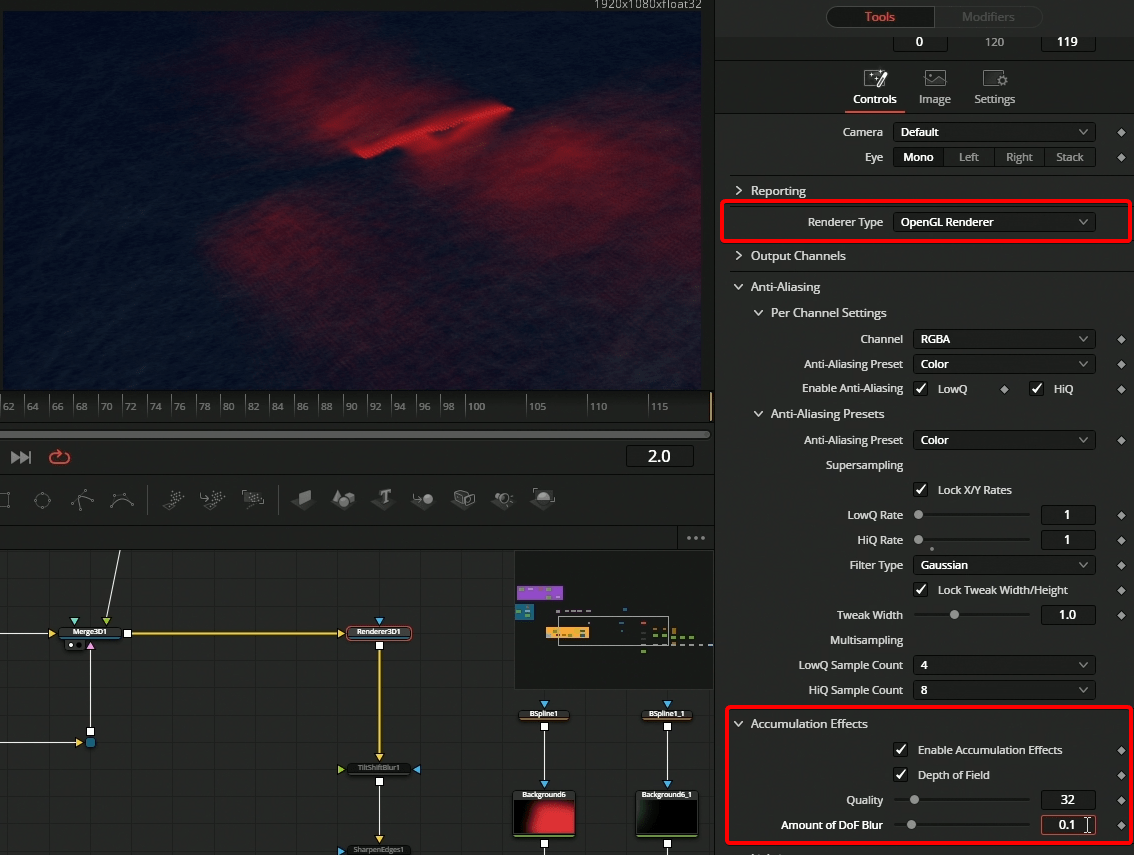Select the TiltShiftBlur1 node
1134x855 pixels.
pyautogui.click(x=379, y=768)
